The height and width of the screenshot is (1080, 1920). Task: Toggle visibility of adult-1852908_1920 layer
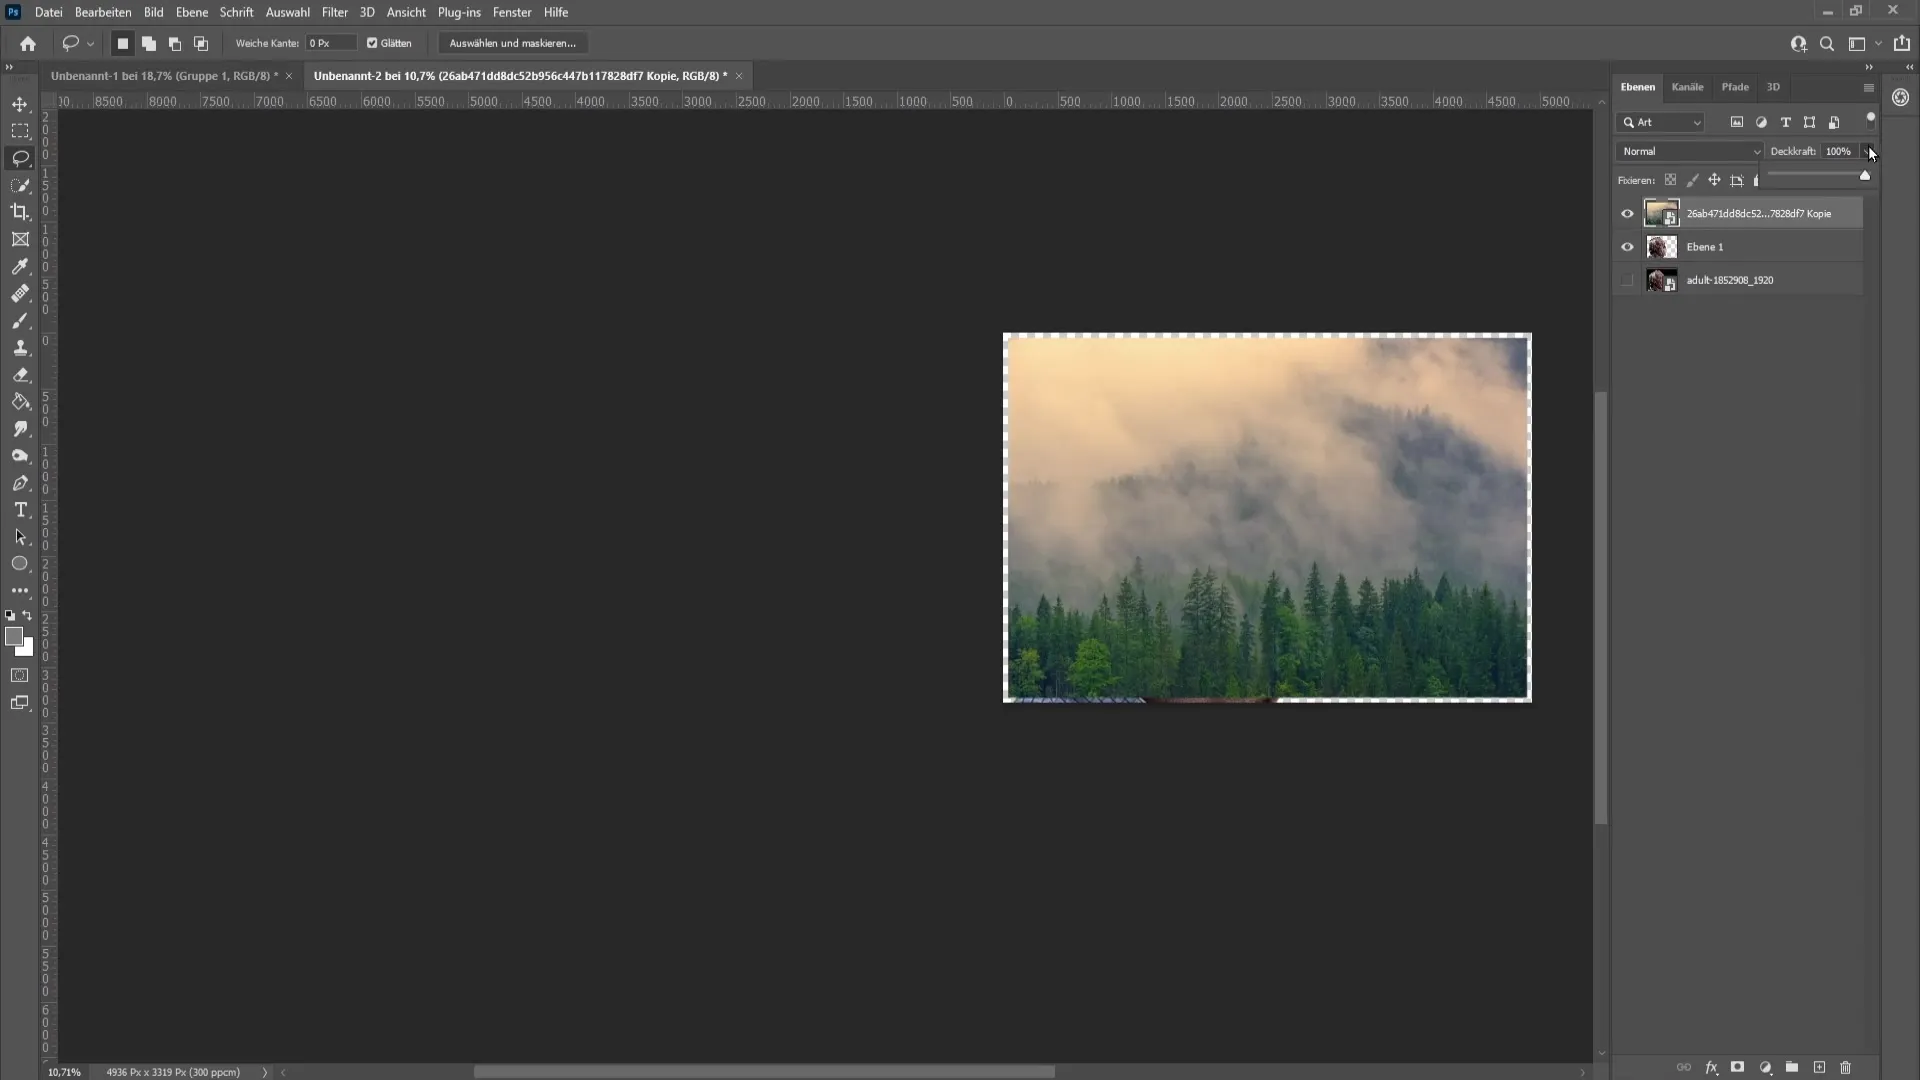click(x=1627, y=280)
